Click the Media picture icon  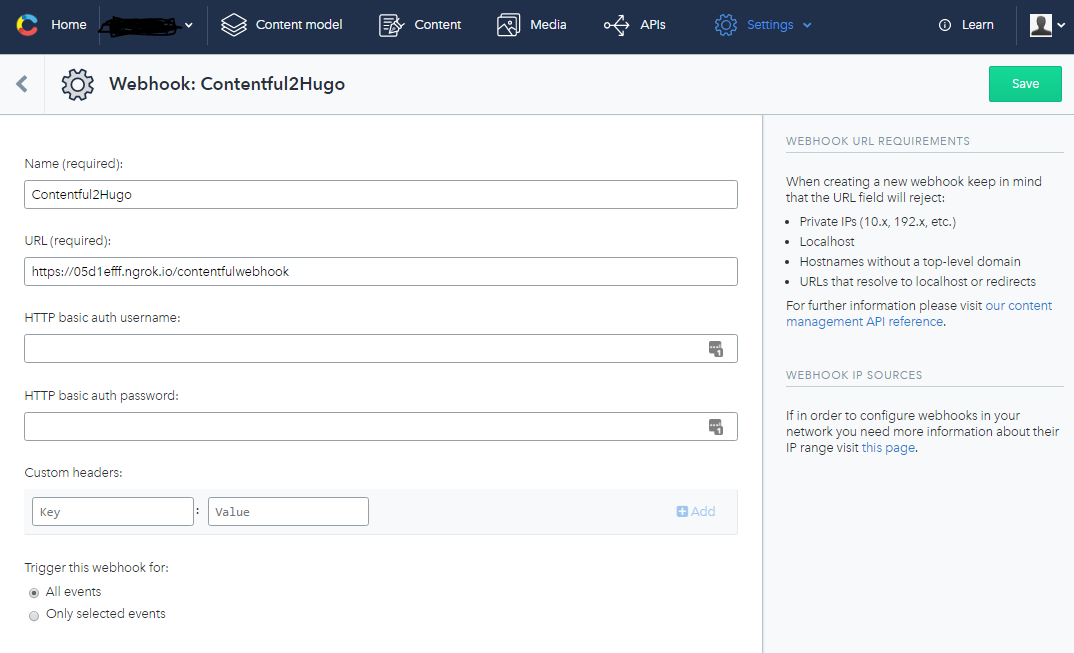click(x=508, y=25)
